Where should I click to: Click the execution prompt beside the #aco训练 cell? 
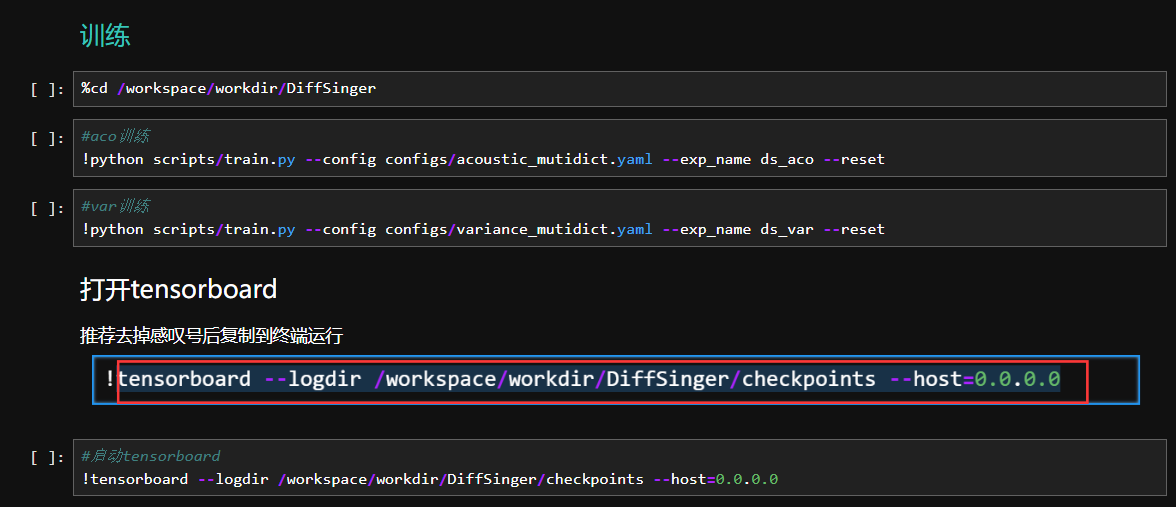(x=47, y=138)
